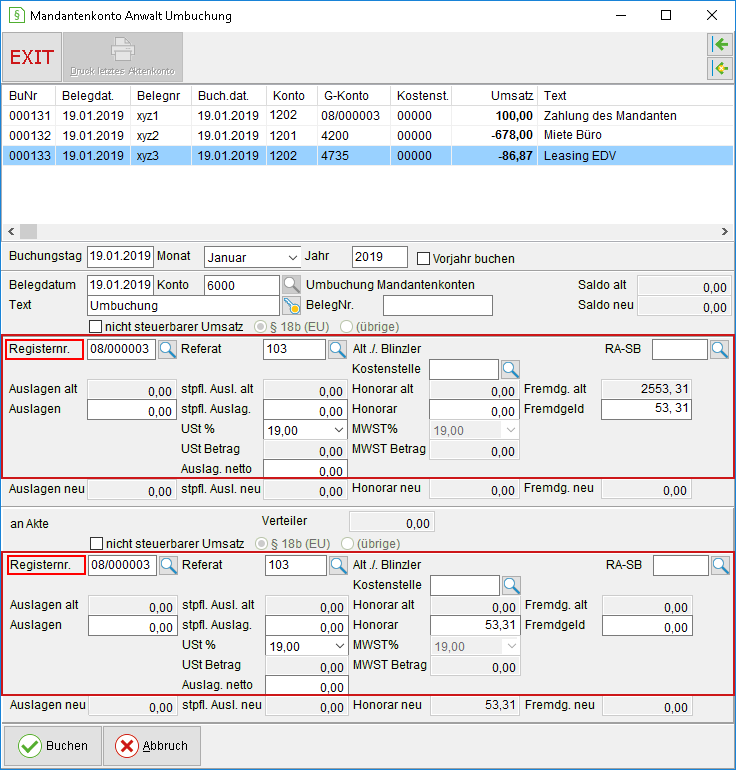Screen dimensions: 736x770
Task: Open the upper USt % dropdown
Action: (x=305, y=430)
